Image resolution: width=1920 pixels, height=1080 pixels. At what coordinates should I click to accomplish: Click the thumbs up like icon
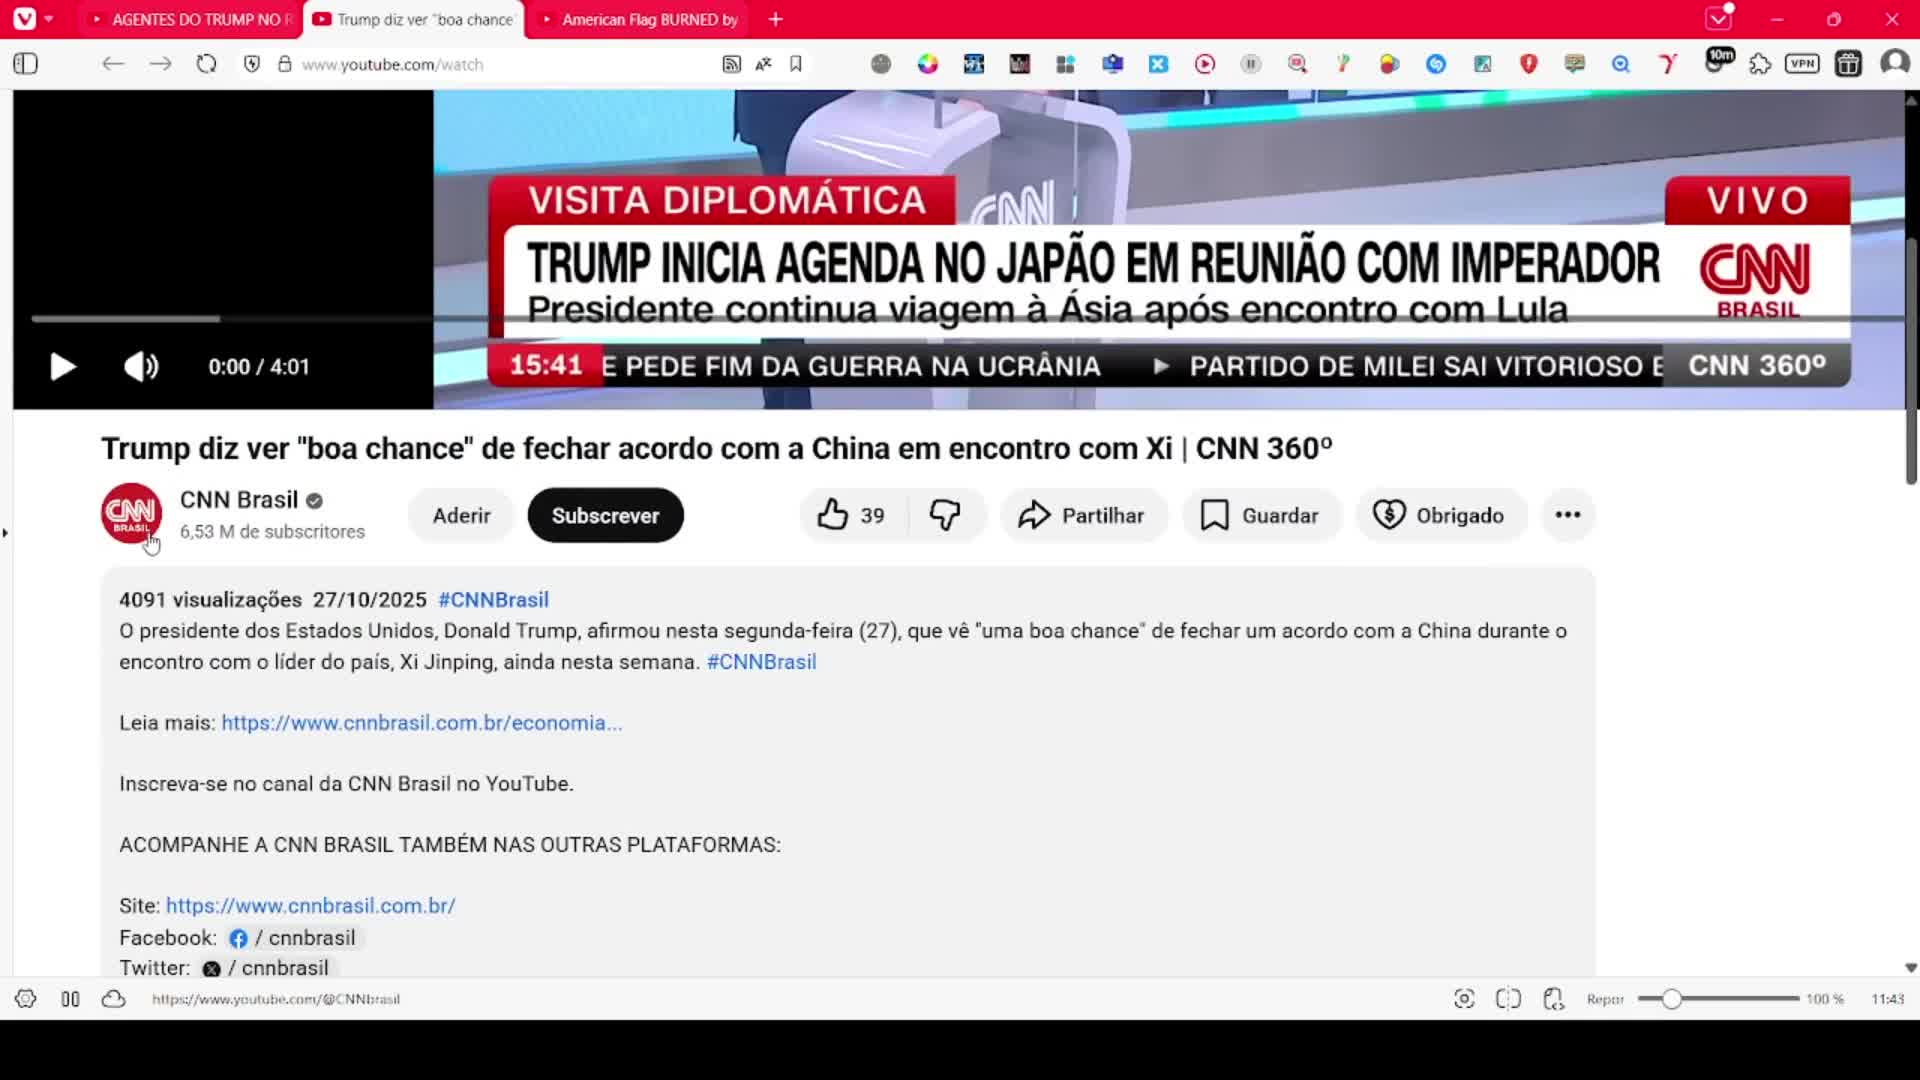click(x=832, y=515)
